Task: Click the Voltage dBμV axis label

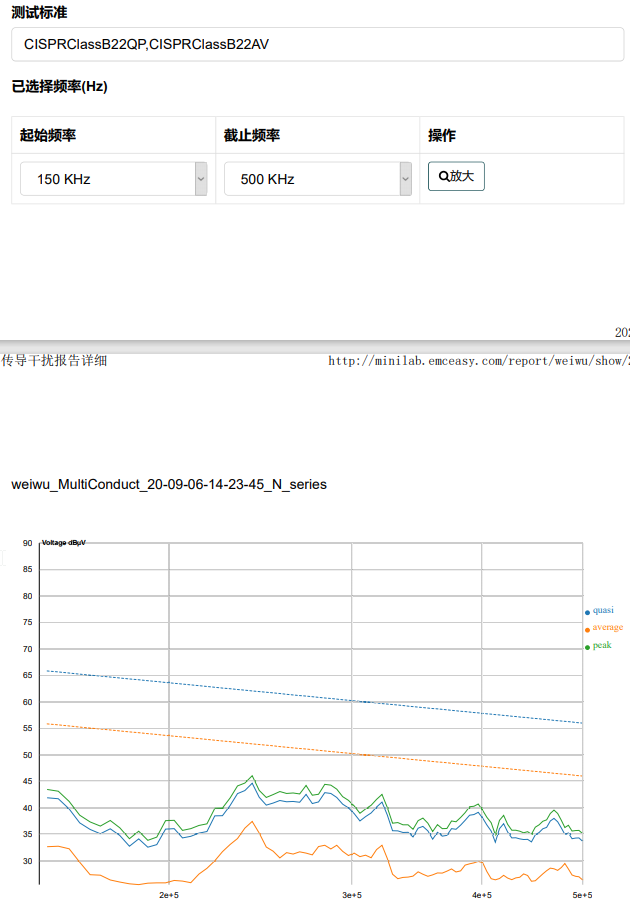Action: (x=64, y=543)
